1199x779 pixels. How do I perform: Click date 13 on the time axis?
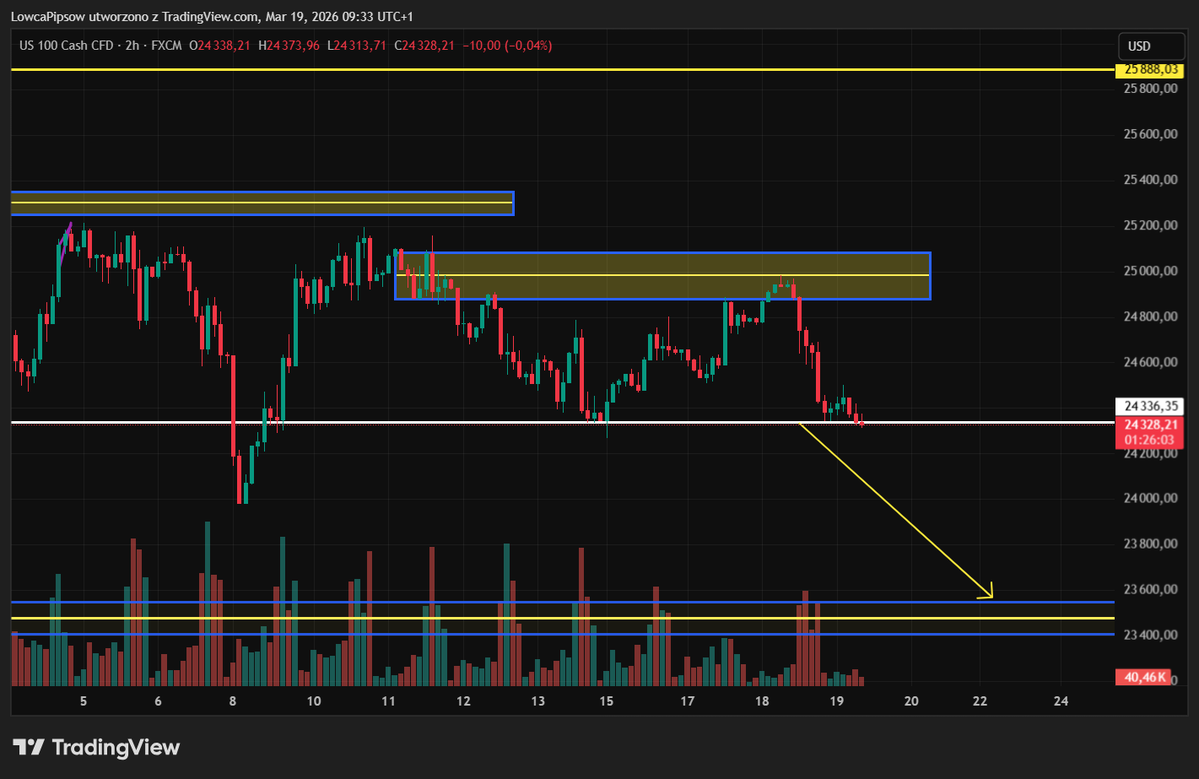tap(538, 701)
